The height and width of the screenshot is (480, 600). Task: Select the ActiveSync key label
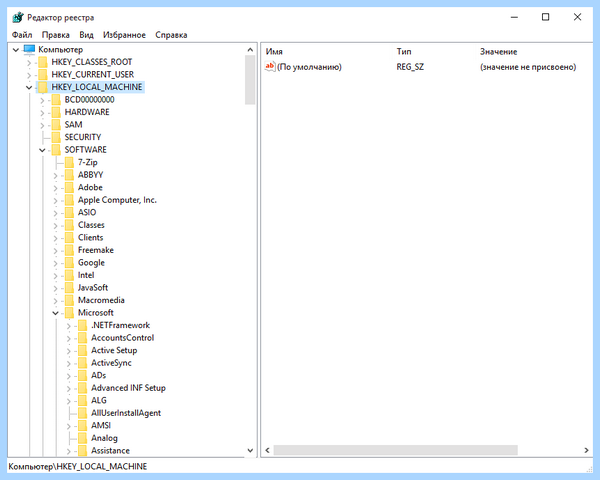click(111, 363)
